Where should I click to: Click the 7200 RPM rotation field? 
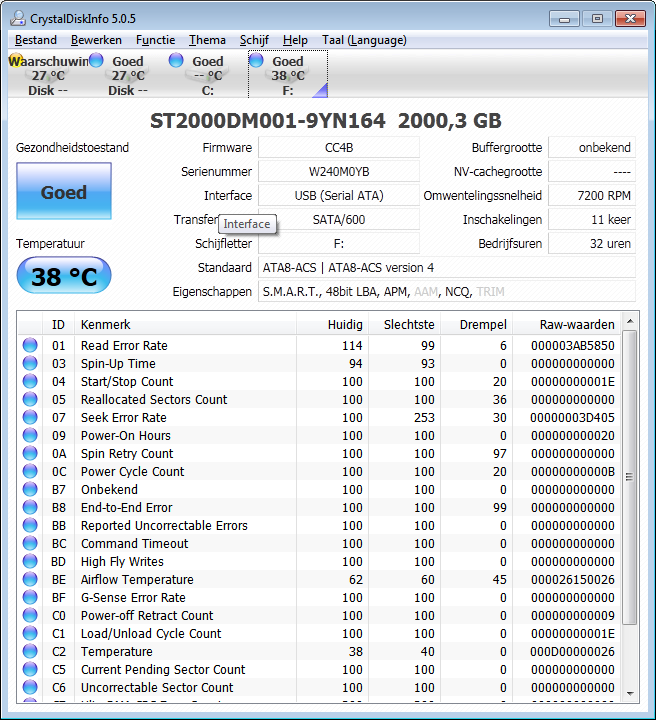point(592,196)
